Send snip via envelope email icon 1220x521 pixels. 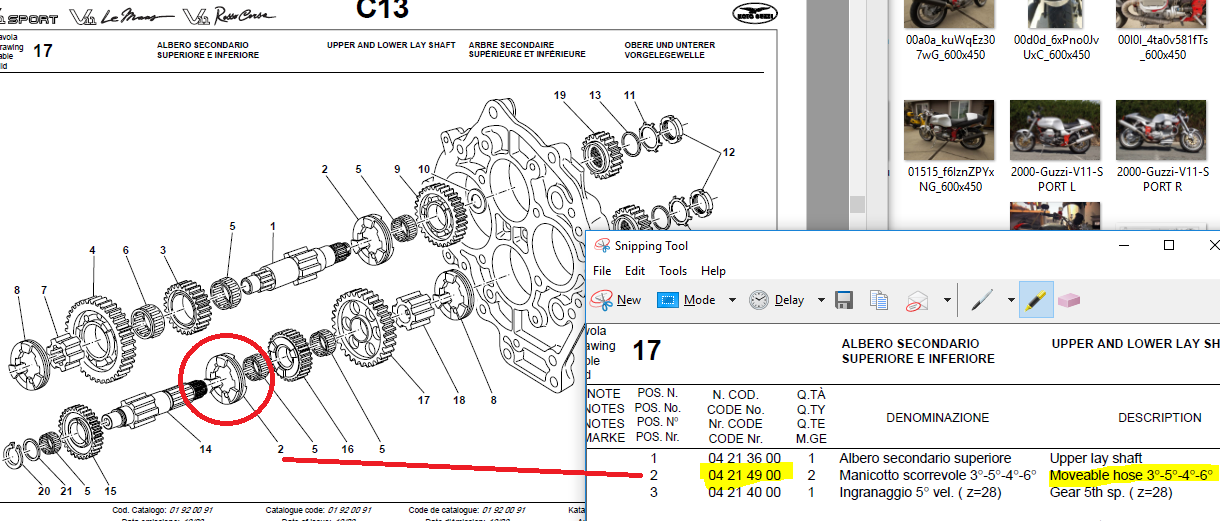[917, 300]
